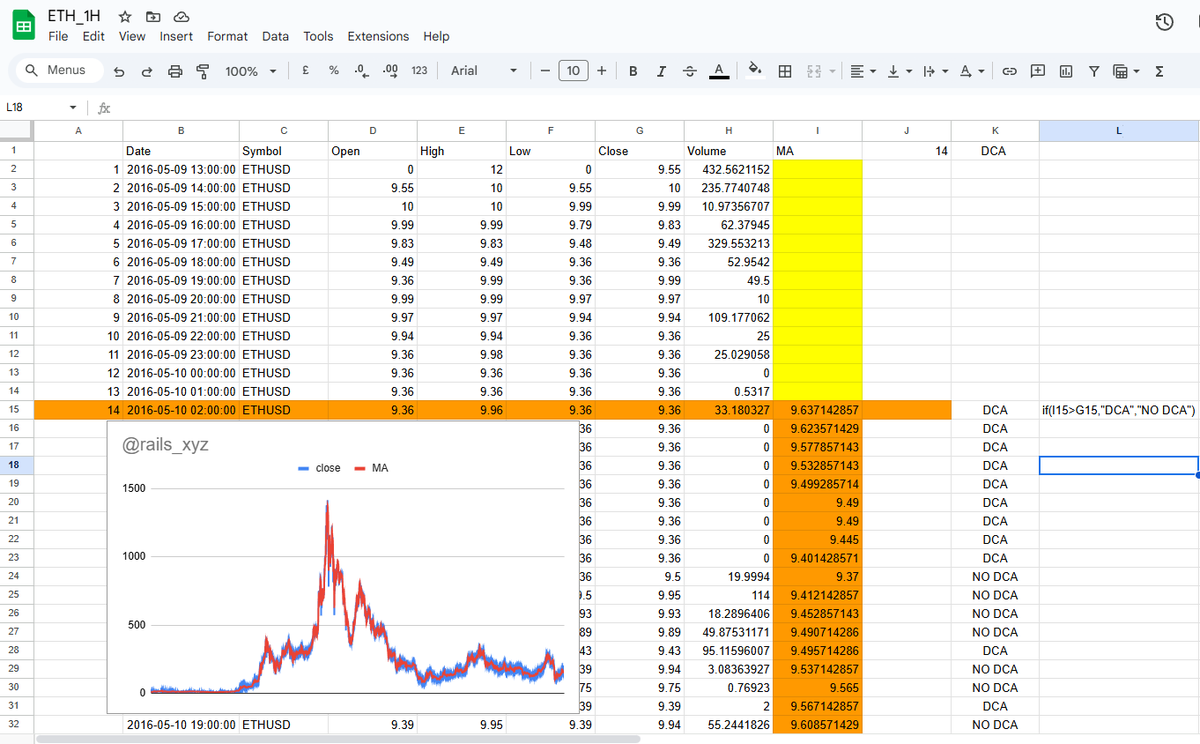Click the Undo arrow
This screenshot has width=1200, height=744.
click(120, 71)
